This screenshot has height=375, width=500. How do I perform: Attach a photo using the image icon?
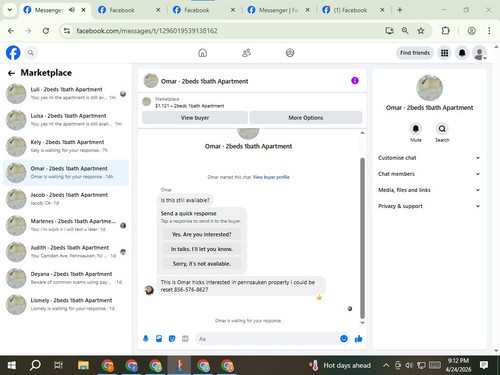coord(159,339)
